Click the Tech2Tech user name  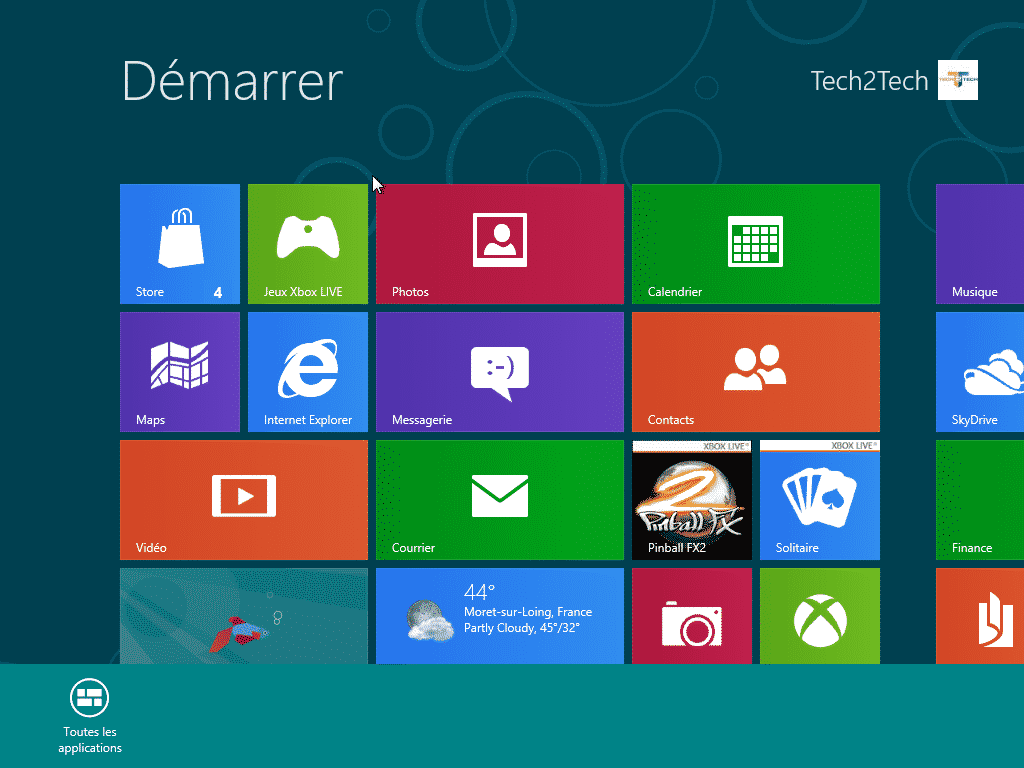[869, 81]
